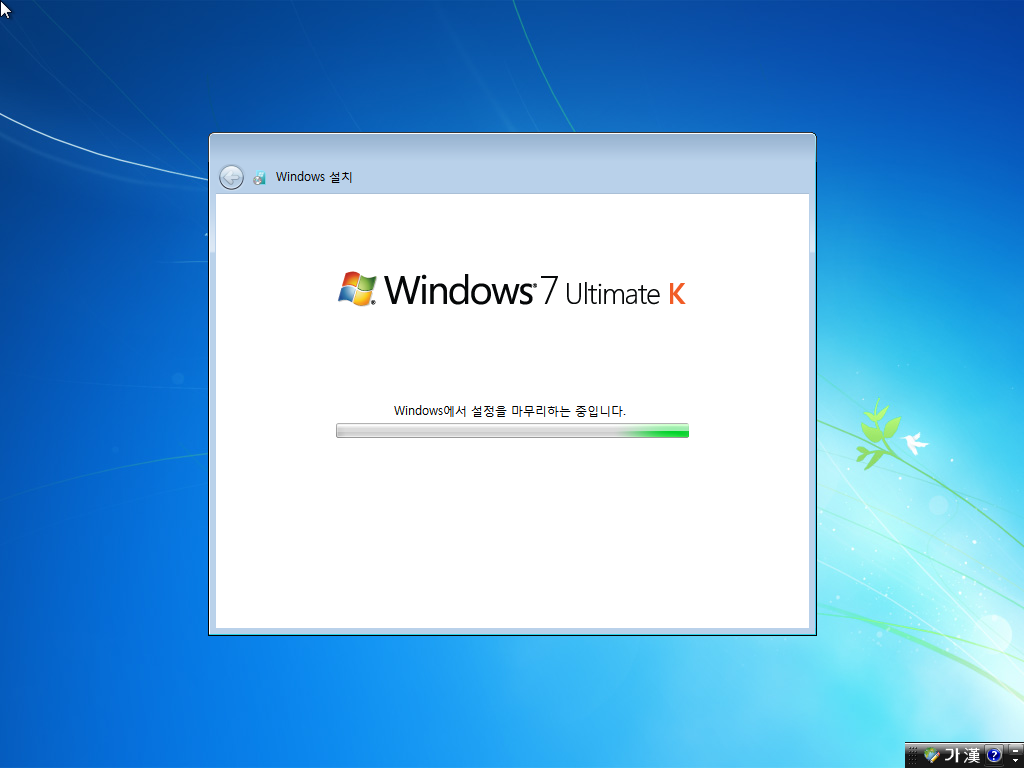Toggle Hanja conversion with the 漢 button
This screenshot has width=1024, height=768.
pos(970,755)
